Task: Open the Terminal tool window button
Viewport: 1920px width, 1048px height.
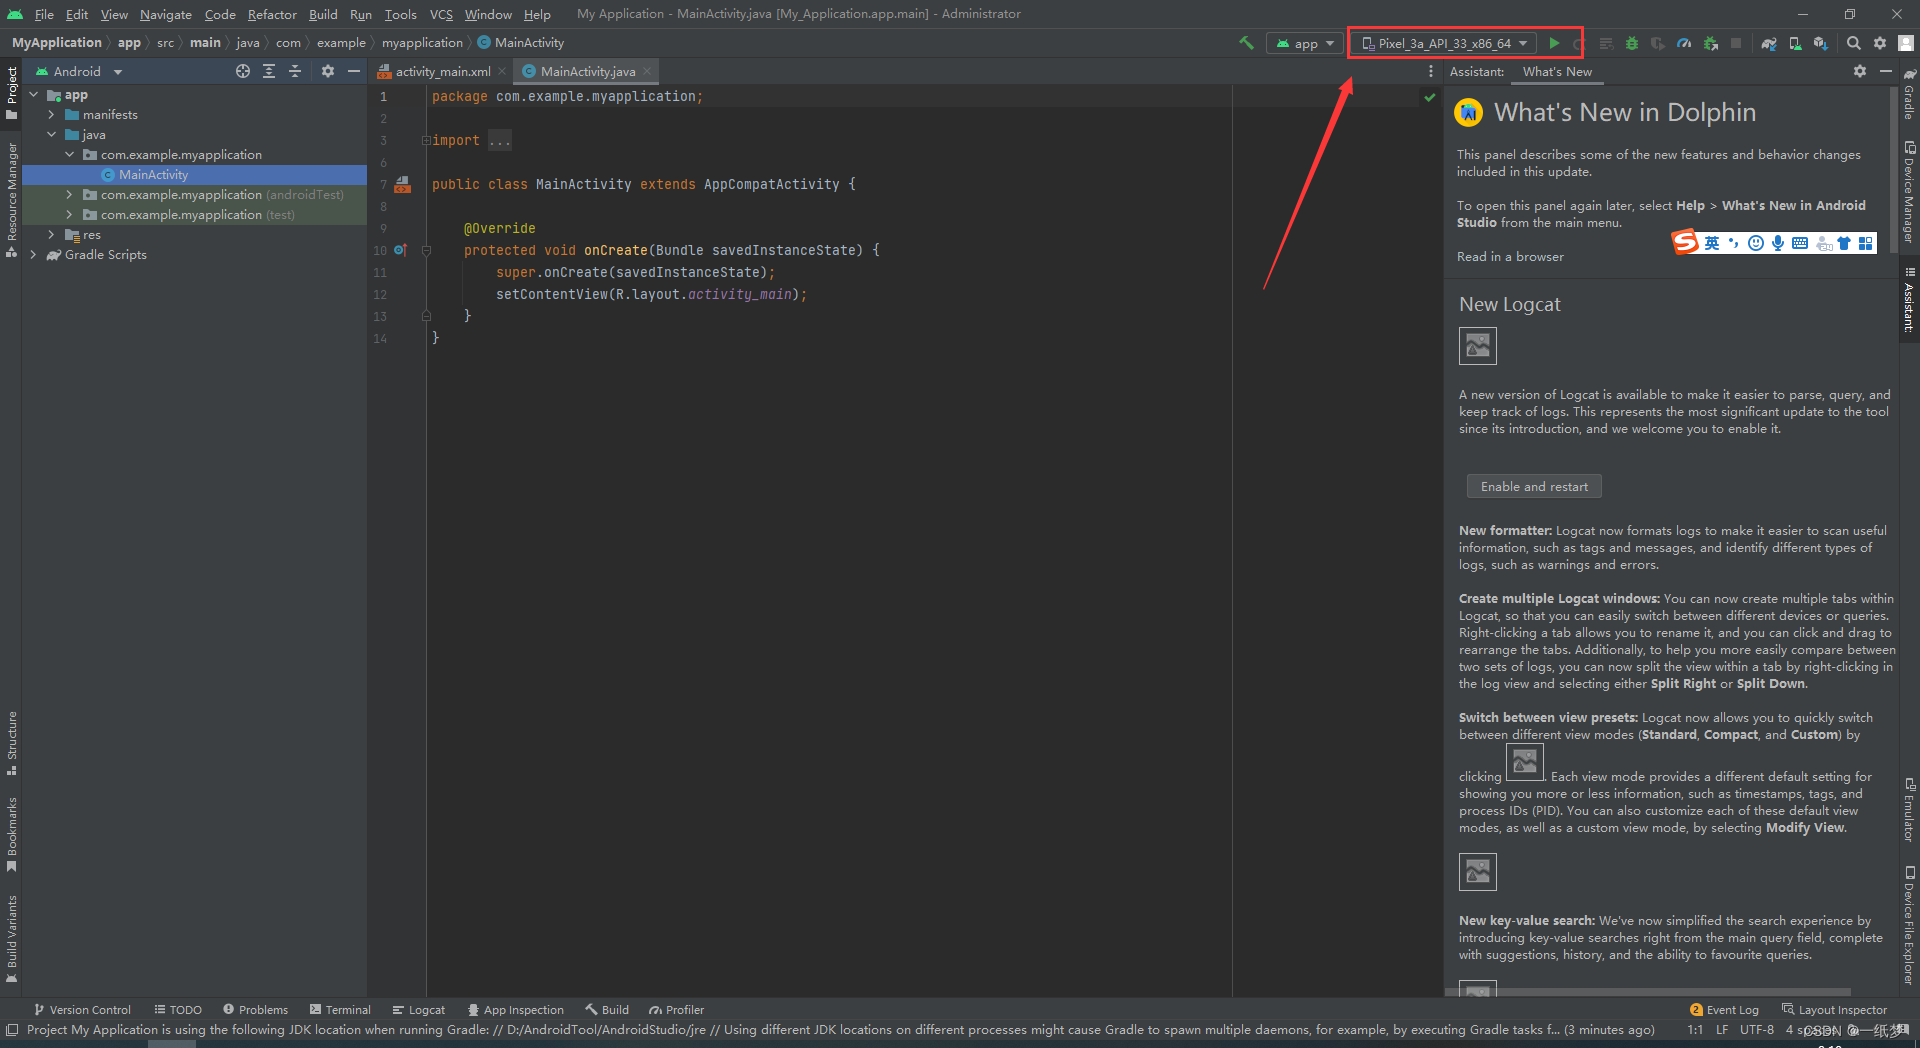Action: point(340,1010)
